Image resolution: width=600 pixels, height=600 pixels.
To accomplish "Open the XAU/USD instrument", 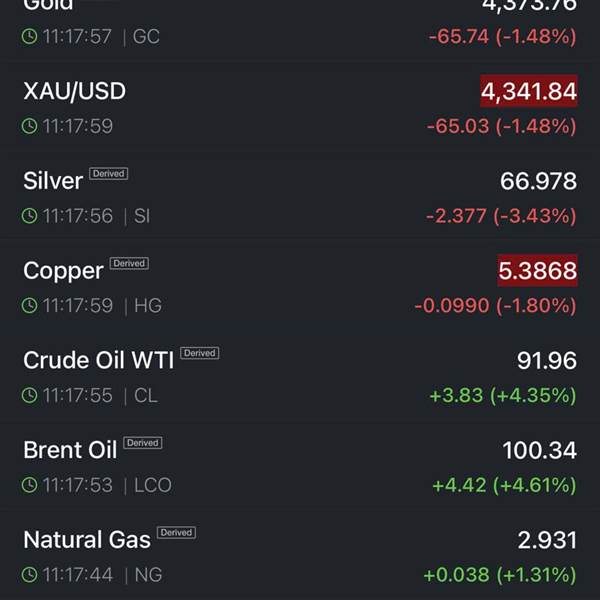I will (74, 91).
